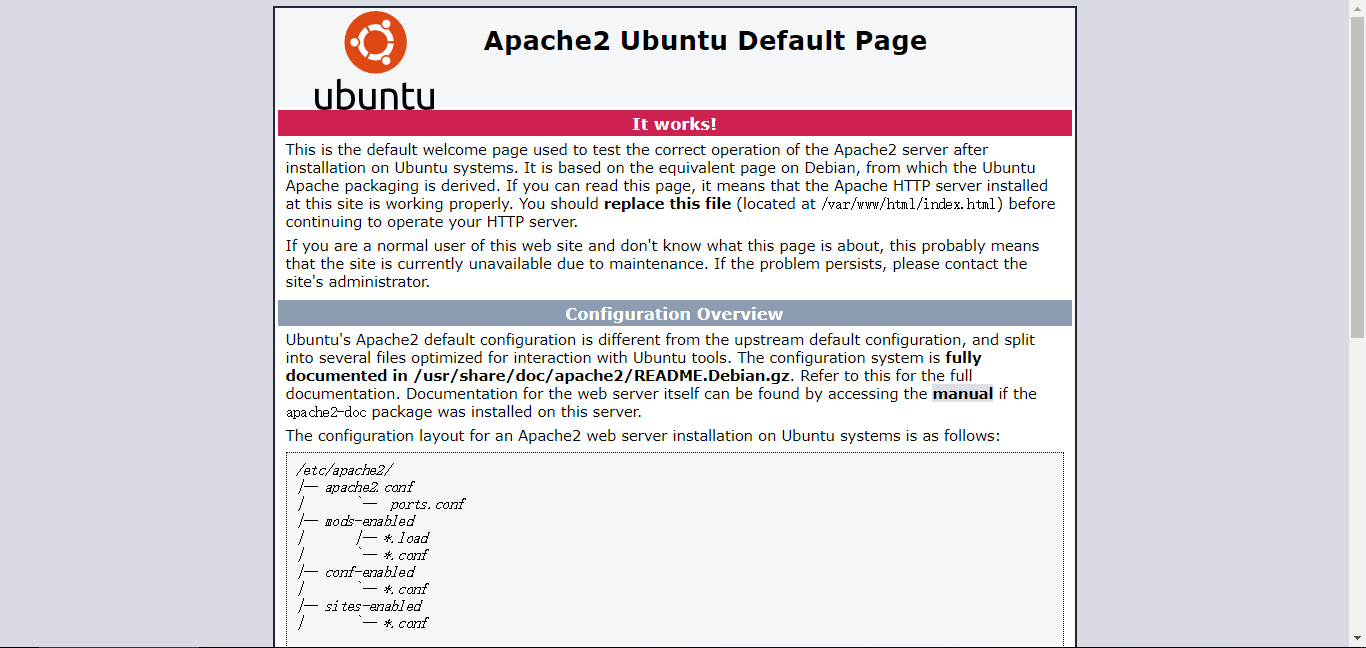Click the /var/www/html/index.html path text
1366x648 pixels.
tap(910, 204)
